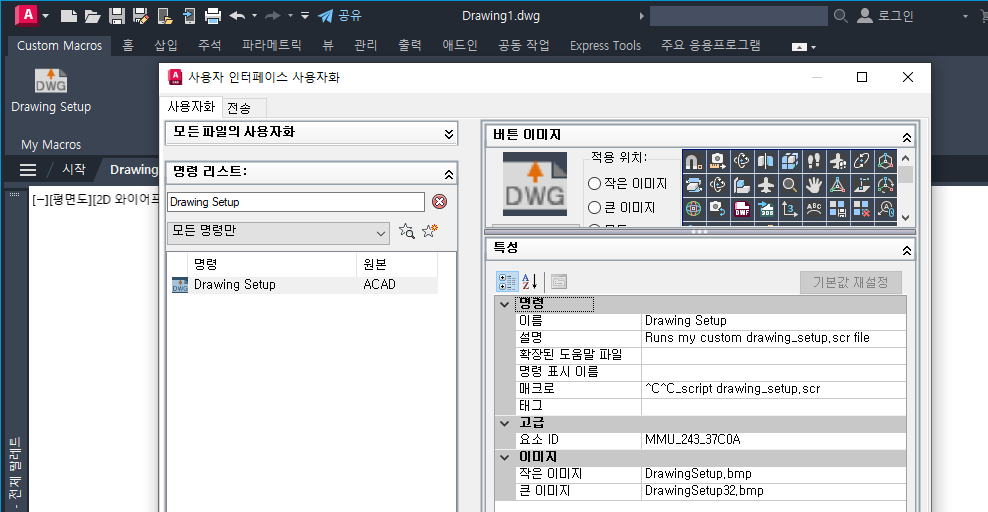
Task: Open the 출력 ribbon tab
Action: click(x=410, y=45)
